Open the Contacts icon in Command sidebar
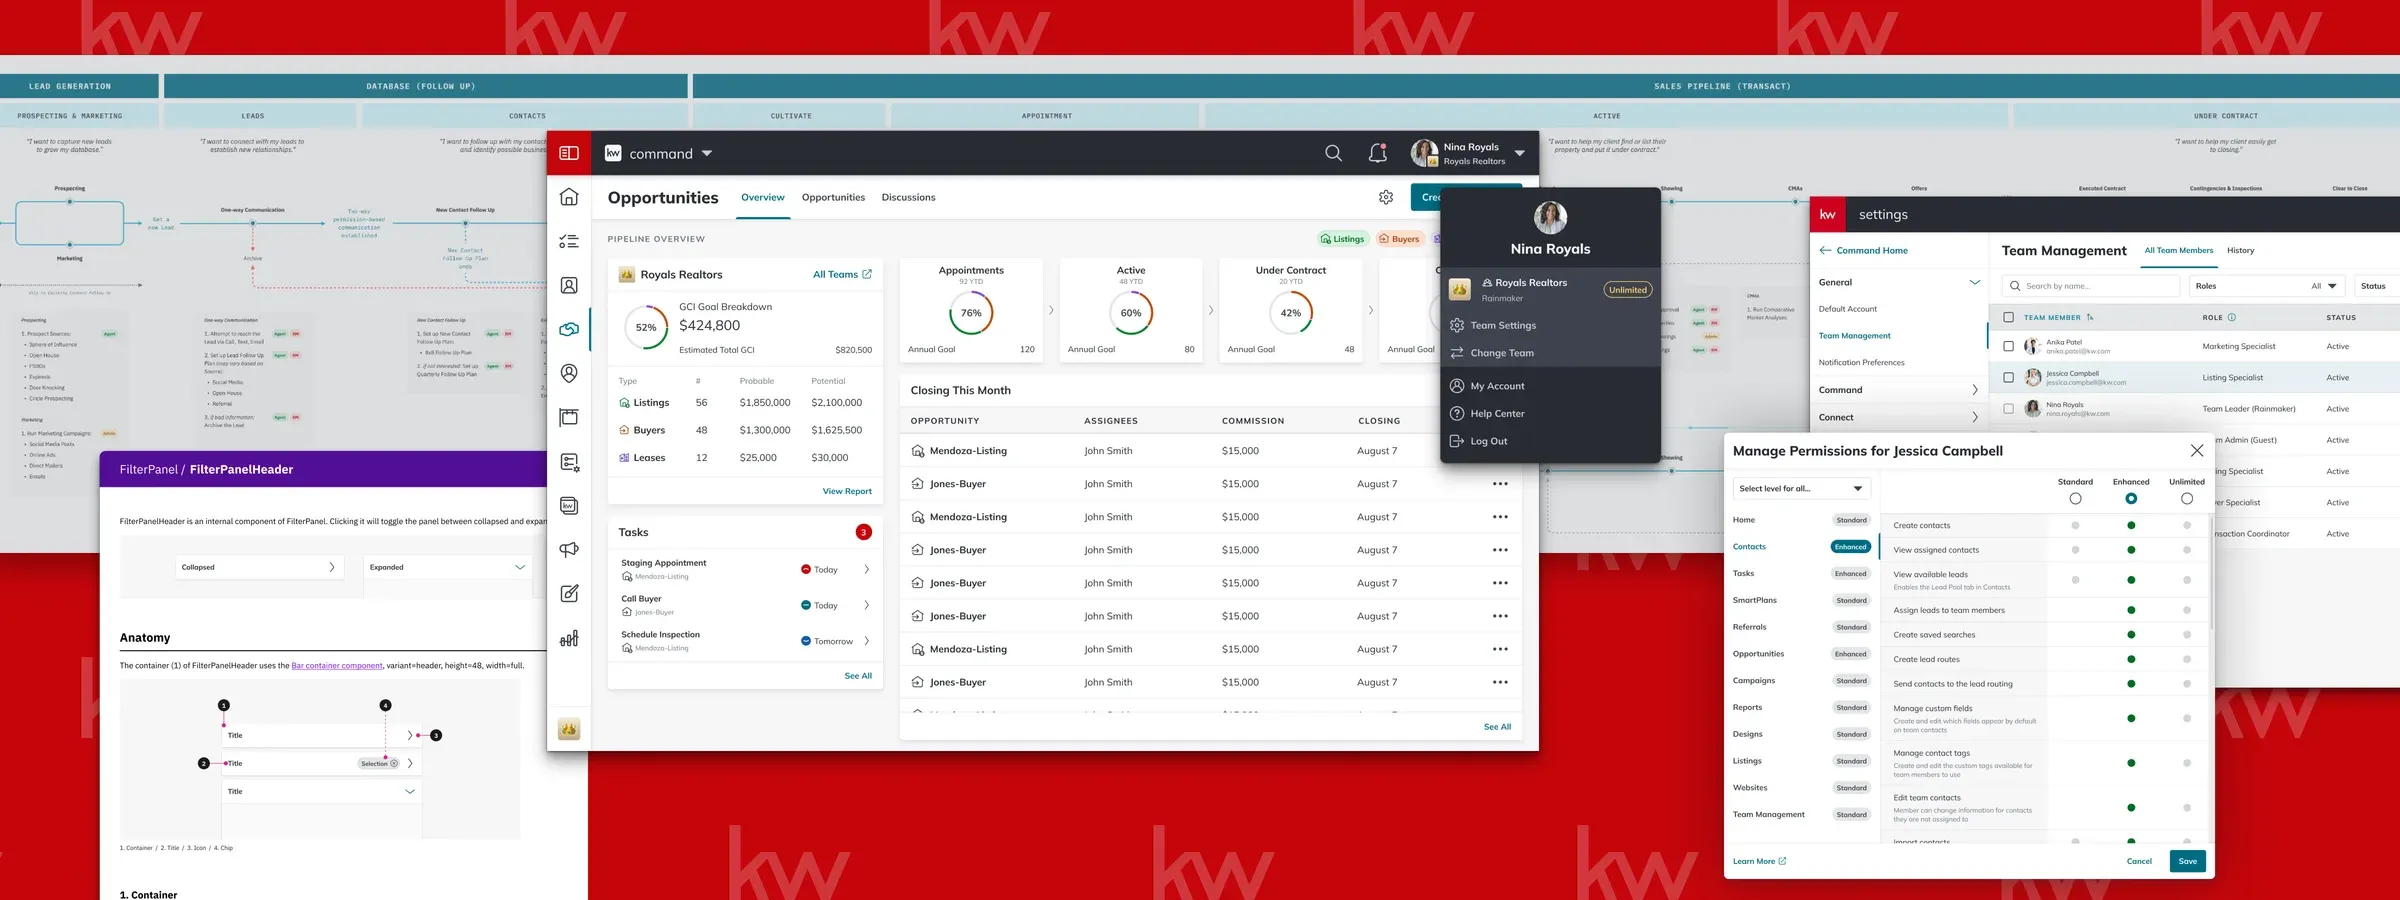 [569, 285]
